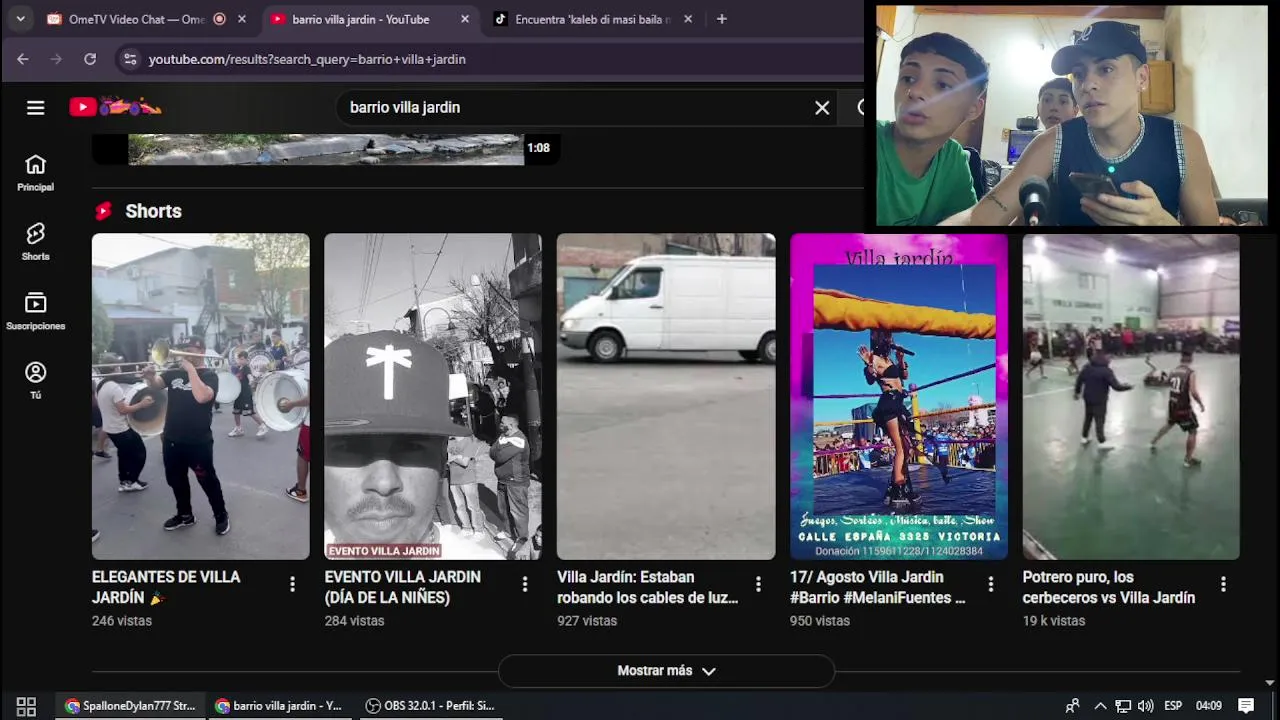1280x720 pixels.
Task: Click the browser forward arrow
Action: coord(56,59)
